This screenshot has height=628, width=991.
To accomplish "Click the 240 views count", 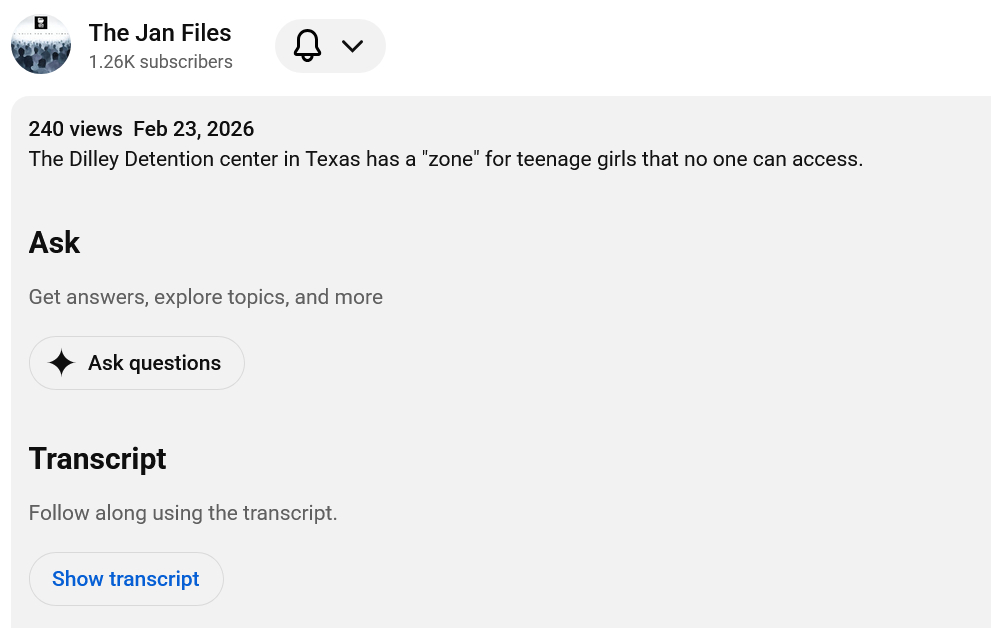I will click(x=75, y=129).
